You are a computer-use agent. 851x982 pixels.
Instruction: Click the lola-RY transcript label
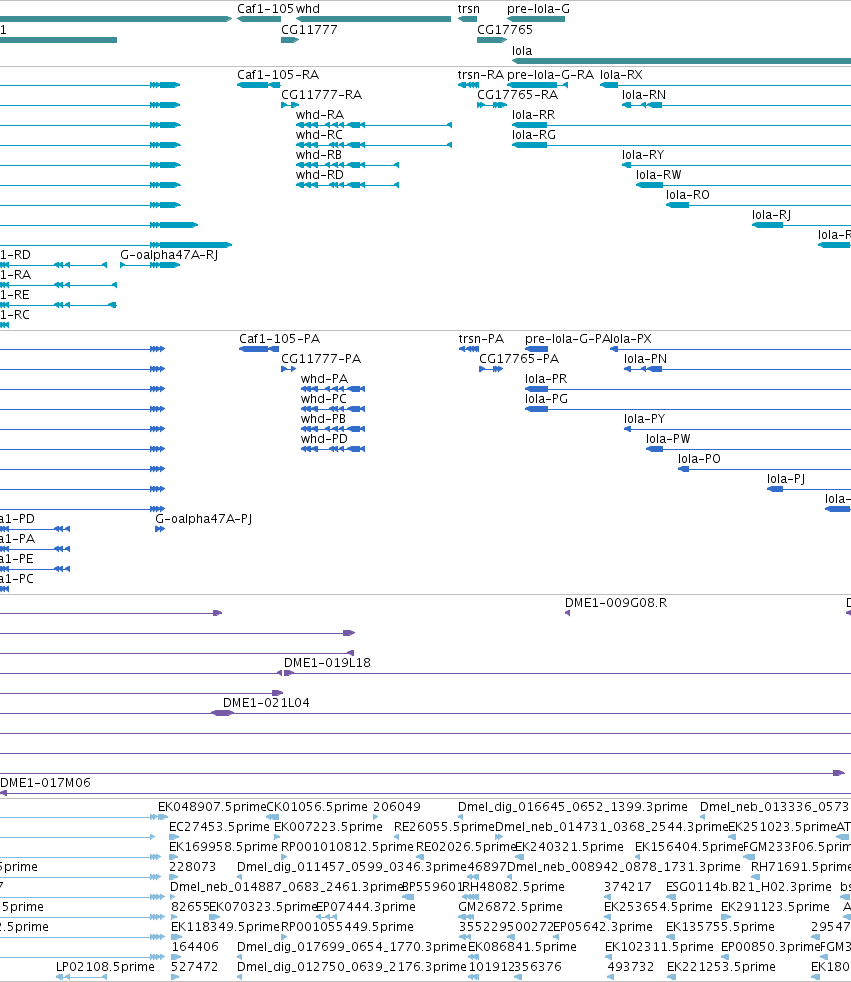coord(643,155)
